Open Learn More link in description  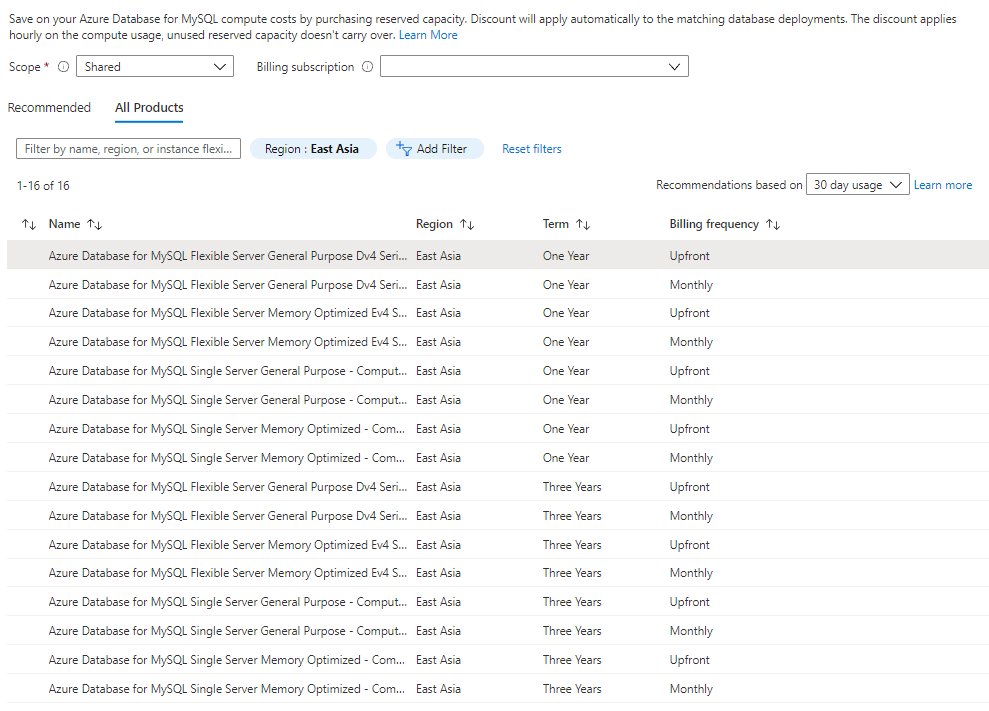tap(428, 35)
